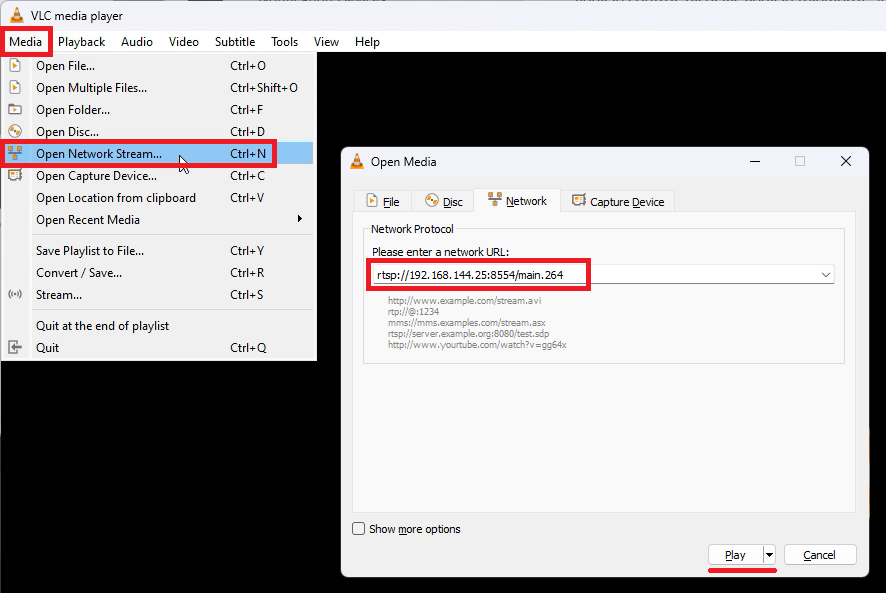Click the Quit exit icon
This screenshot has height=593, width=886.
[15, 348]
